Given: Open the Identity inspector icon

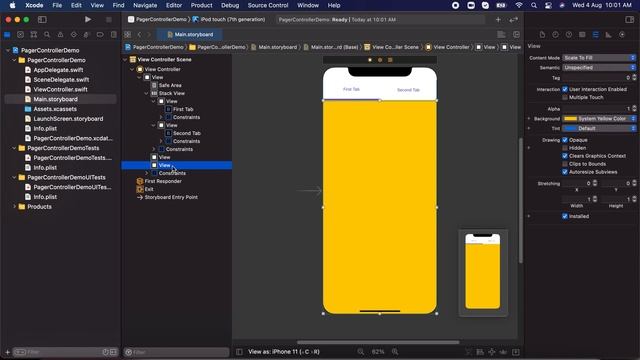Looking at the screenshot, I should [x=582, y=35].
